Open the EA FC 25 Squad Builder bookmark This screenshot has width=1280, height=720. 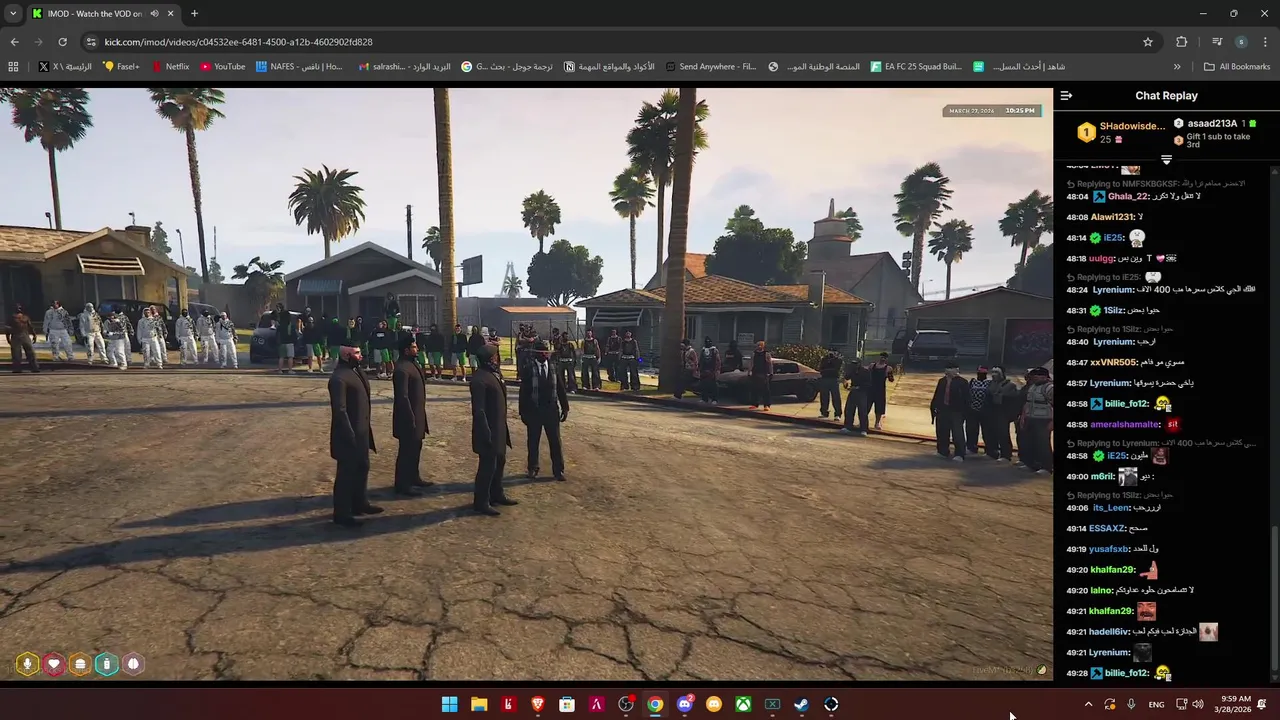point(916,67)
